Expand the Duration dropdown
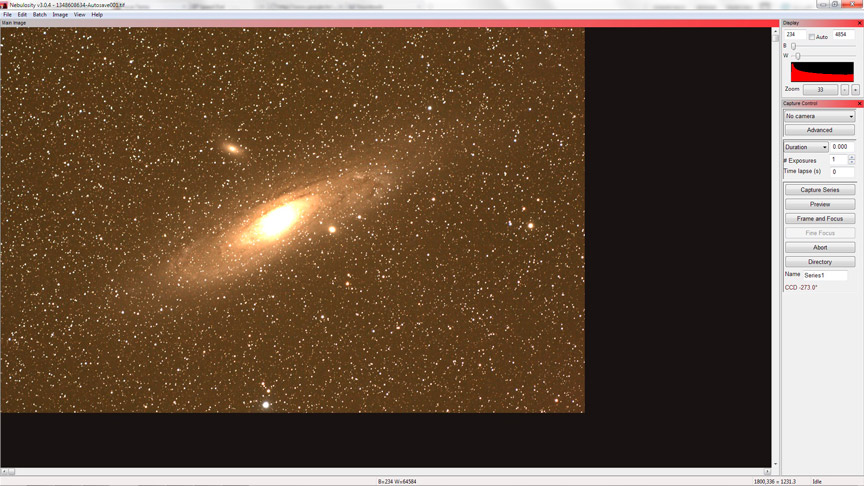 click(806, 147)
